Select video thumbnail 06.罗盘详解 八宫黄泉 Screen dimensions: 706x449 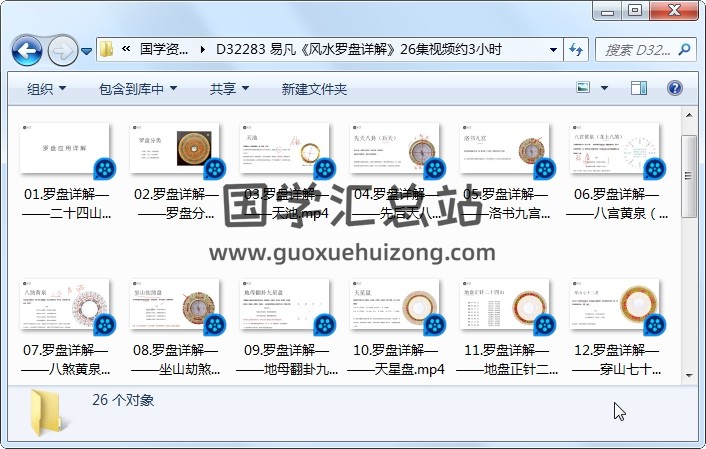614,148
